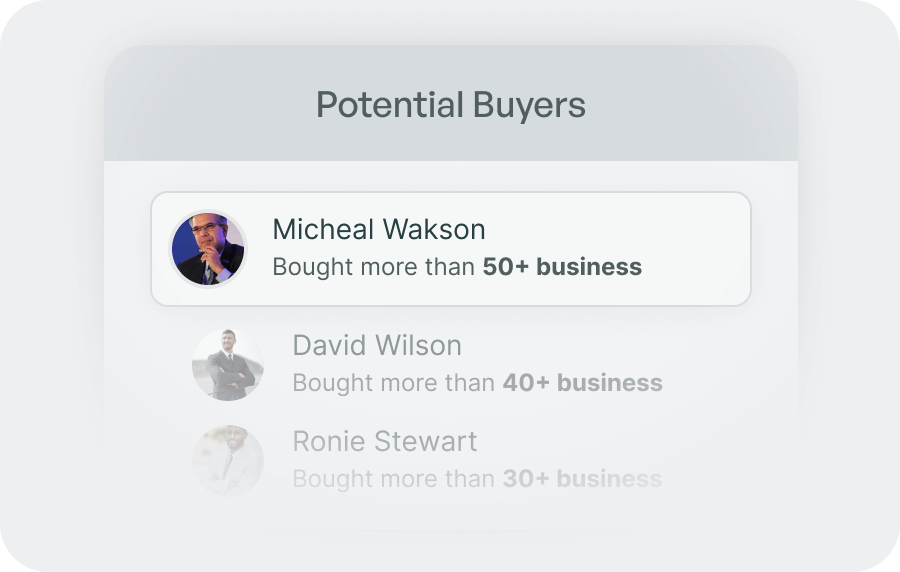Select the highlighted Micheal Wakson card's empty right side
This screenshot has height=572, width=900.
(x=700, y=248)
